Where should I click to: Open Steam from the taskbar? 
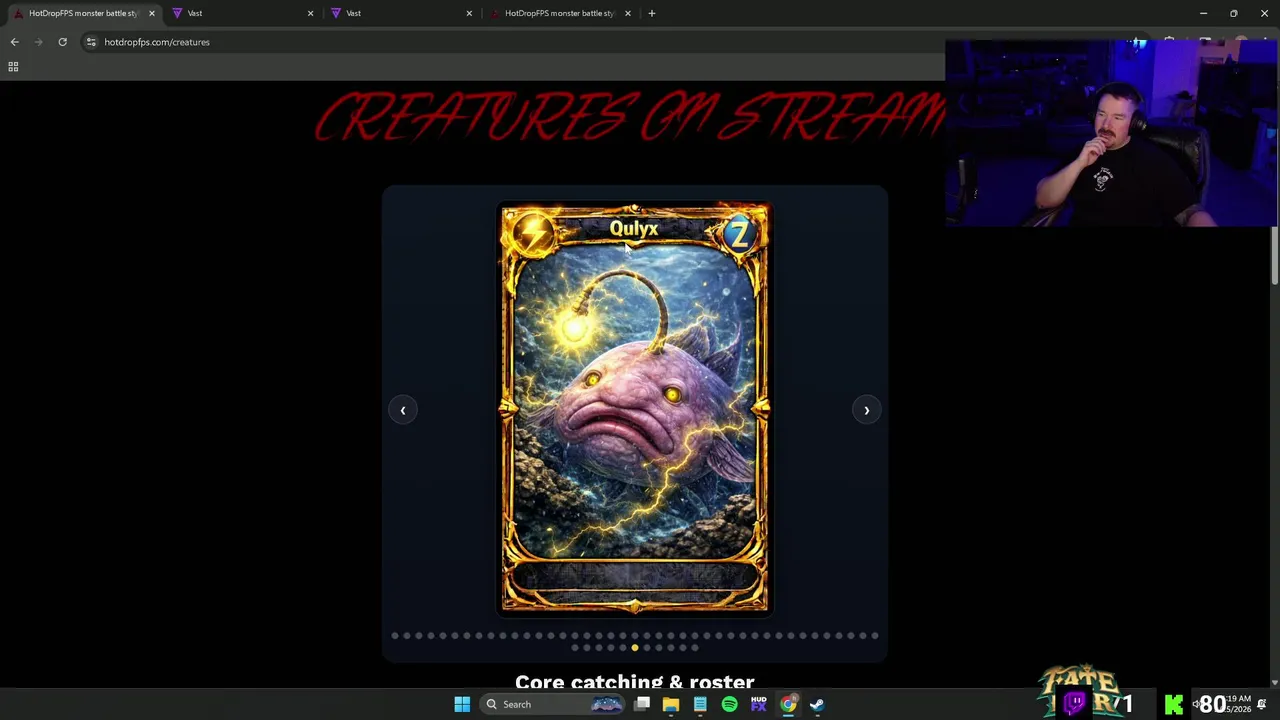pyautogui.click(x=817, y=704)
